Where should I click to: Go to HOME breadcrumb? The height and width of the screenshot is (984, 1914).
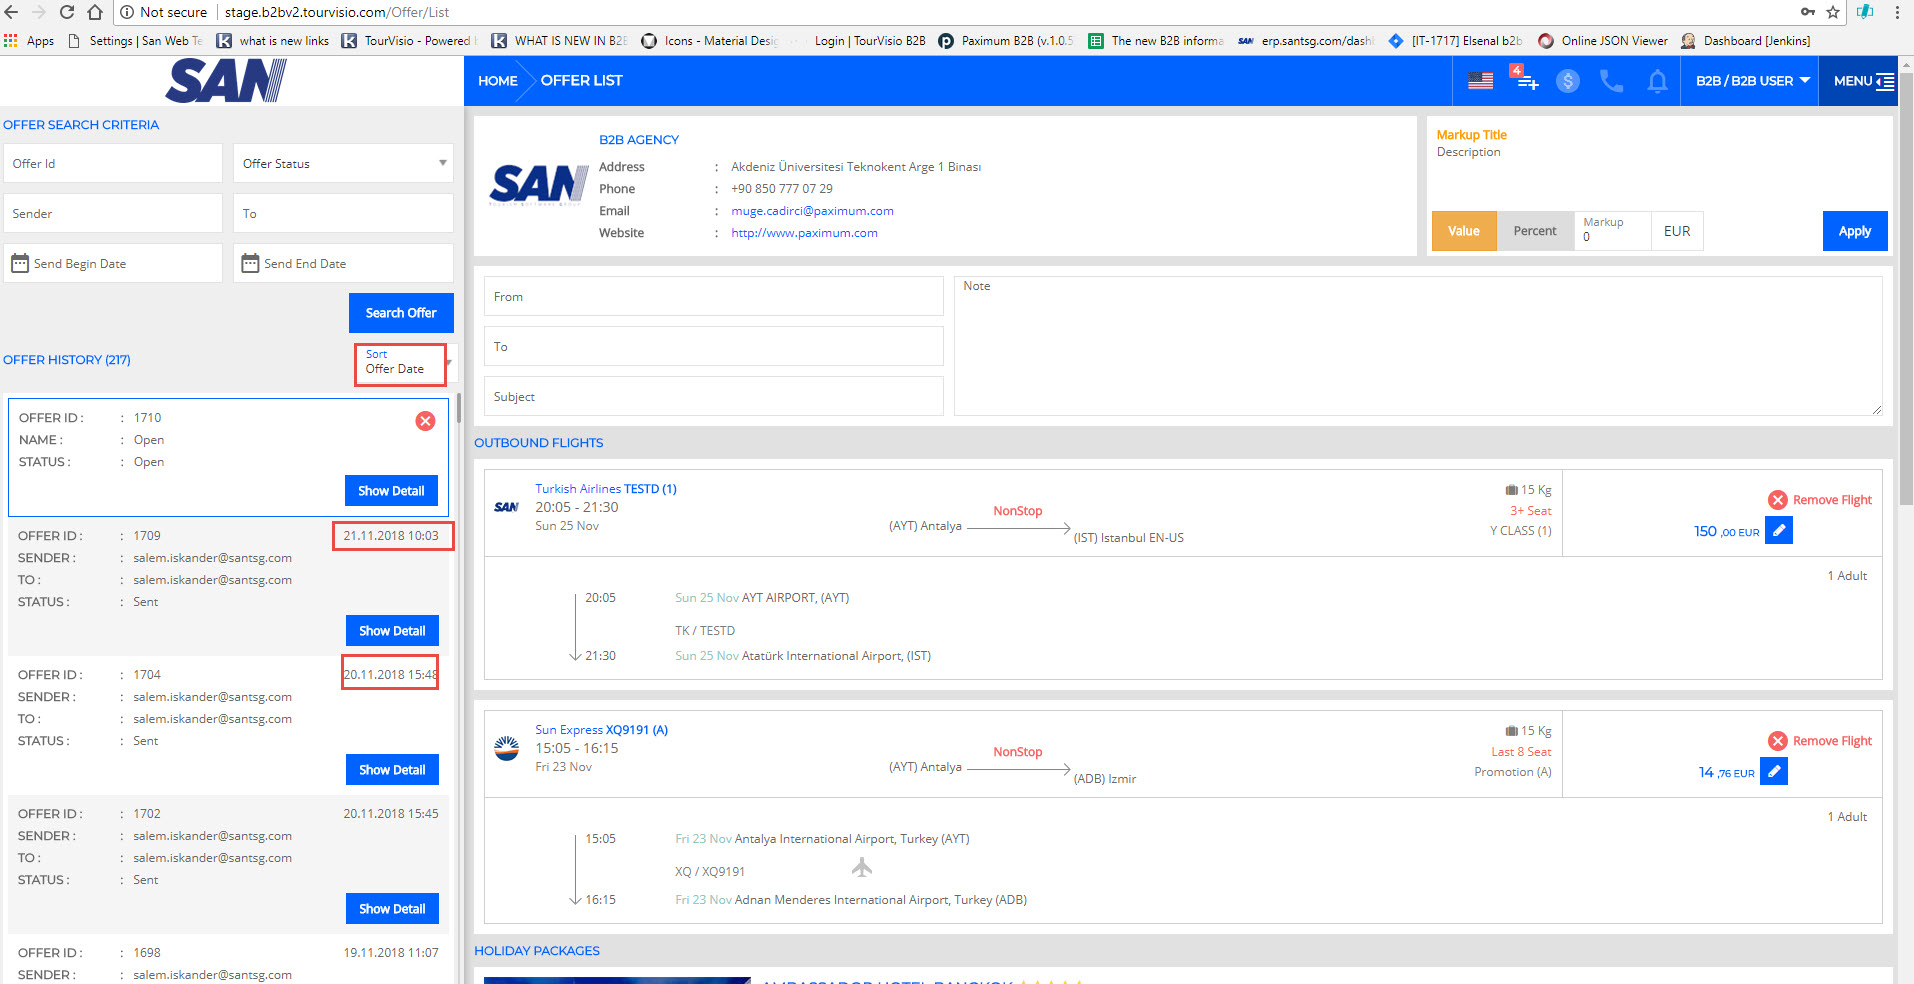(497, 81)
